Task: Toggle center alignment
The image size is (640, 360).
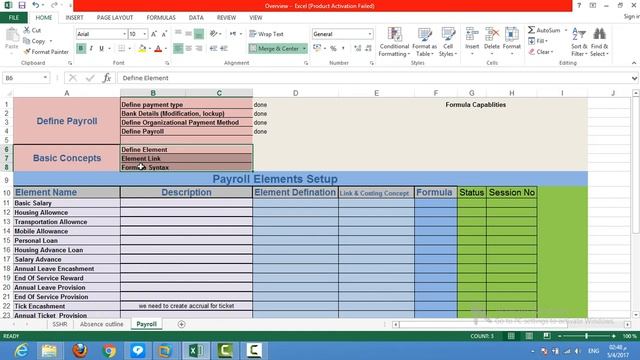Action: point(189,49)
